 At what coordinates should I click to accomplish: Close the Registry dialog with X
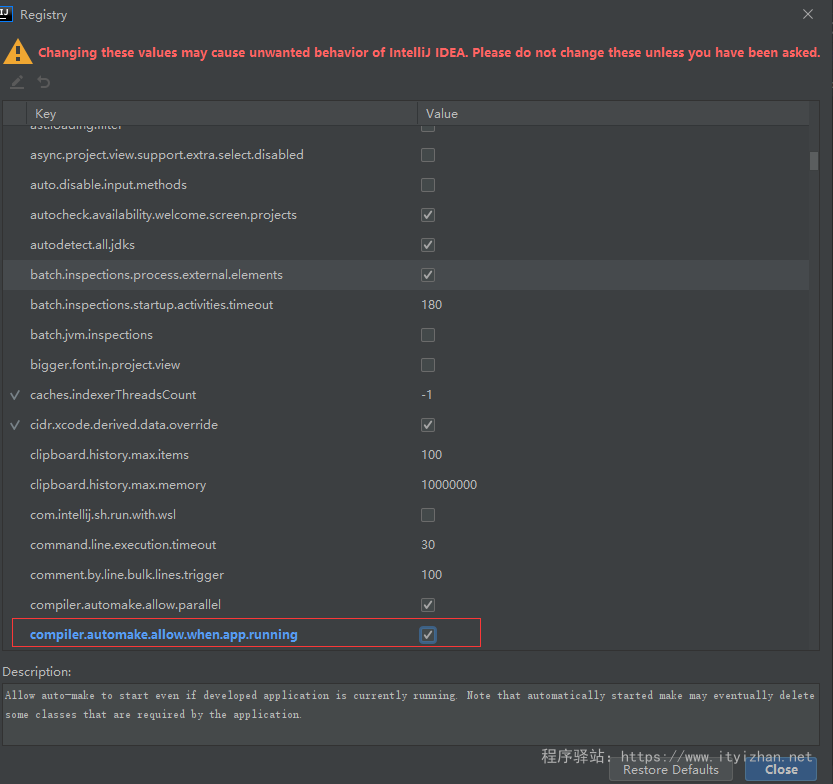tap(808, 14)
